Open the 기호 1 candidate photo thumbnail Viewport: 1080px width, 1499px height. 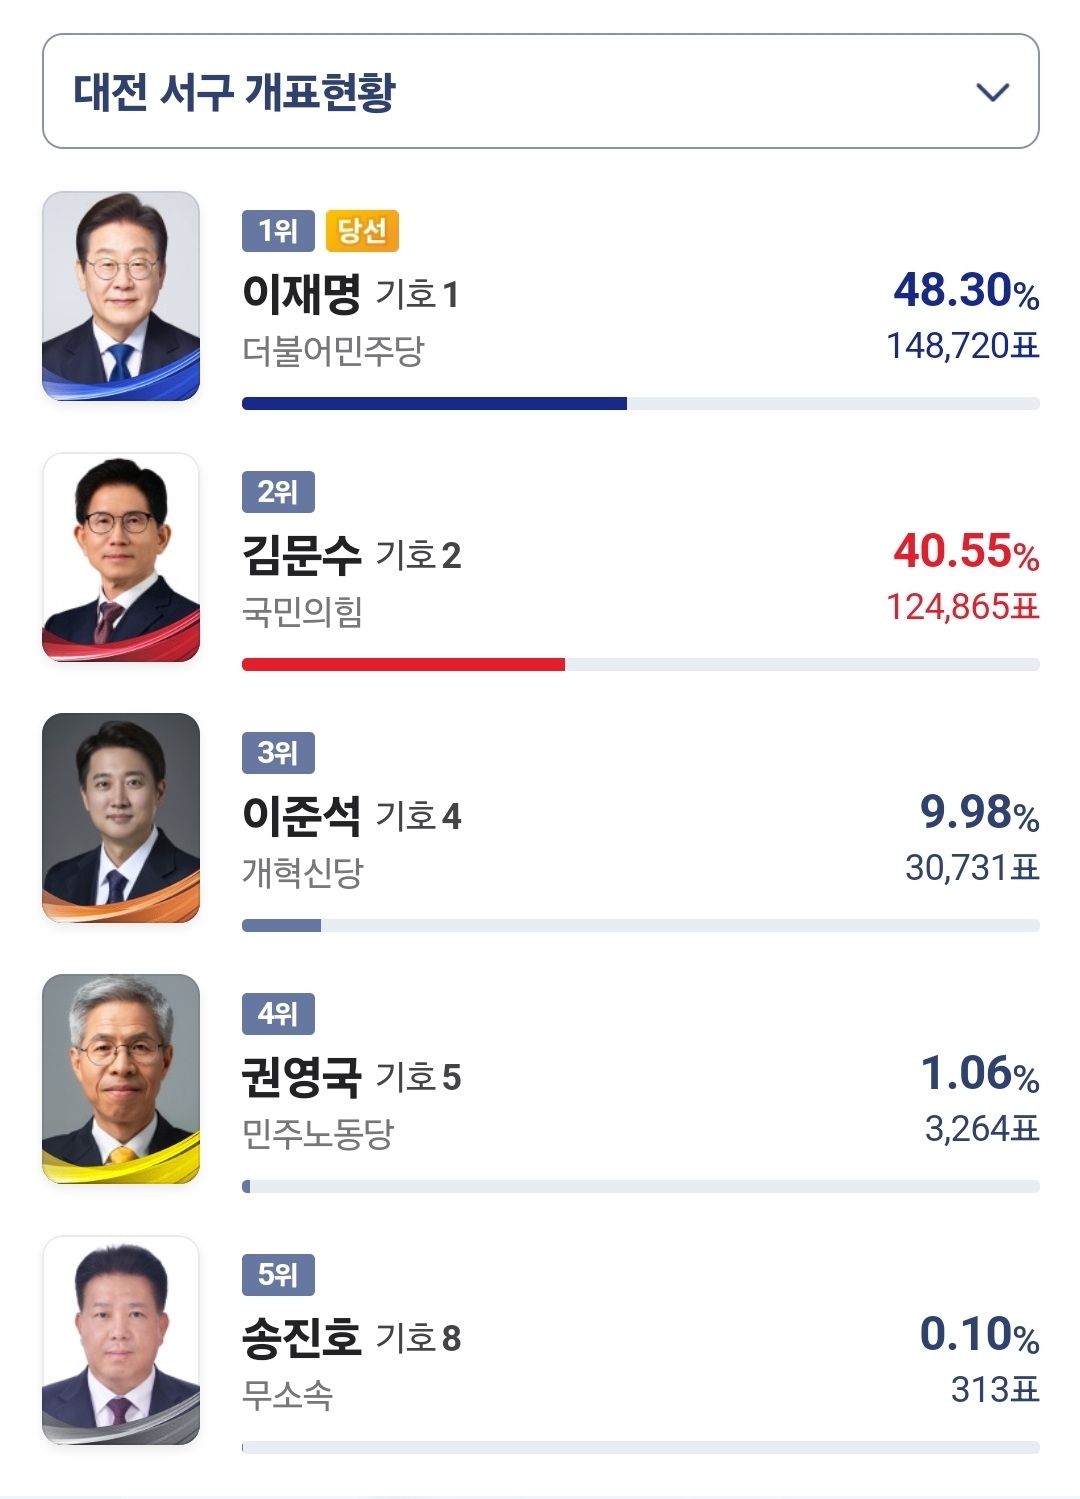click(121, 296)
